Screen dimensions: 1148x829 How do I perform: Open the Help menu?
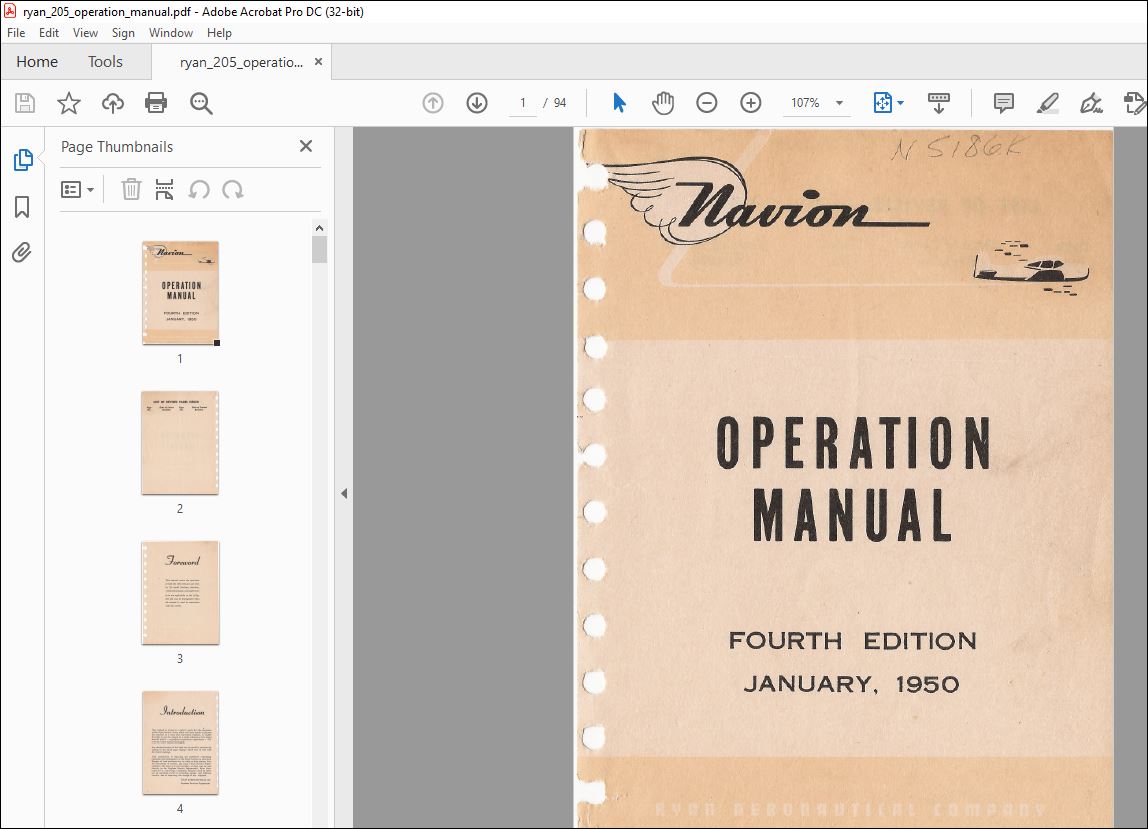pyautogui.click(x=219, y=33)
